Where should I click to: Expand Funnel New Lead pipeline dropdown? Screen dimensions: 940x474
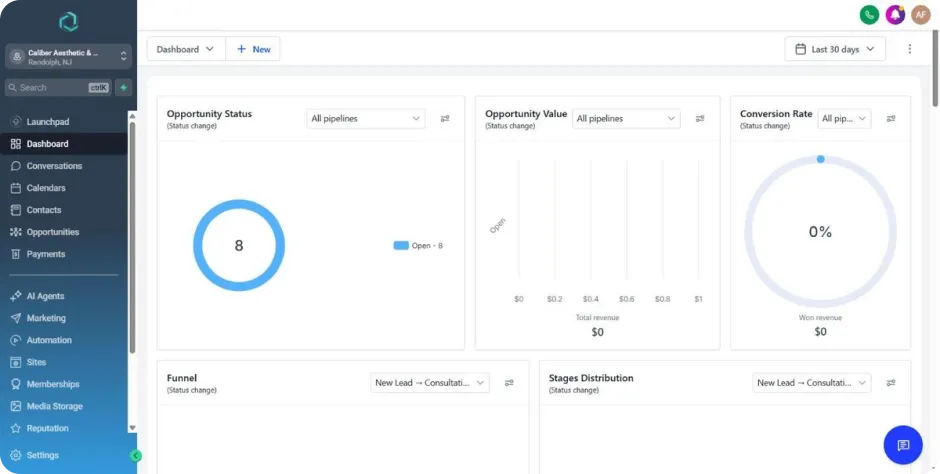click(430, 383)
